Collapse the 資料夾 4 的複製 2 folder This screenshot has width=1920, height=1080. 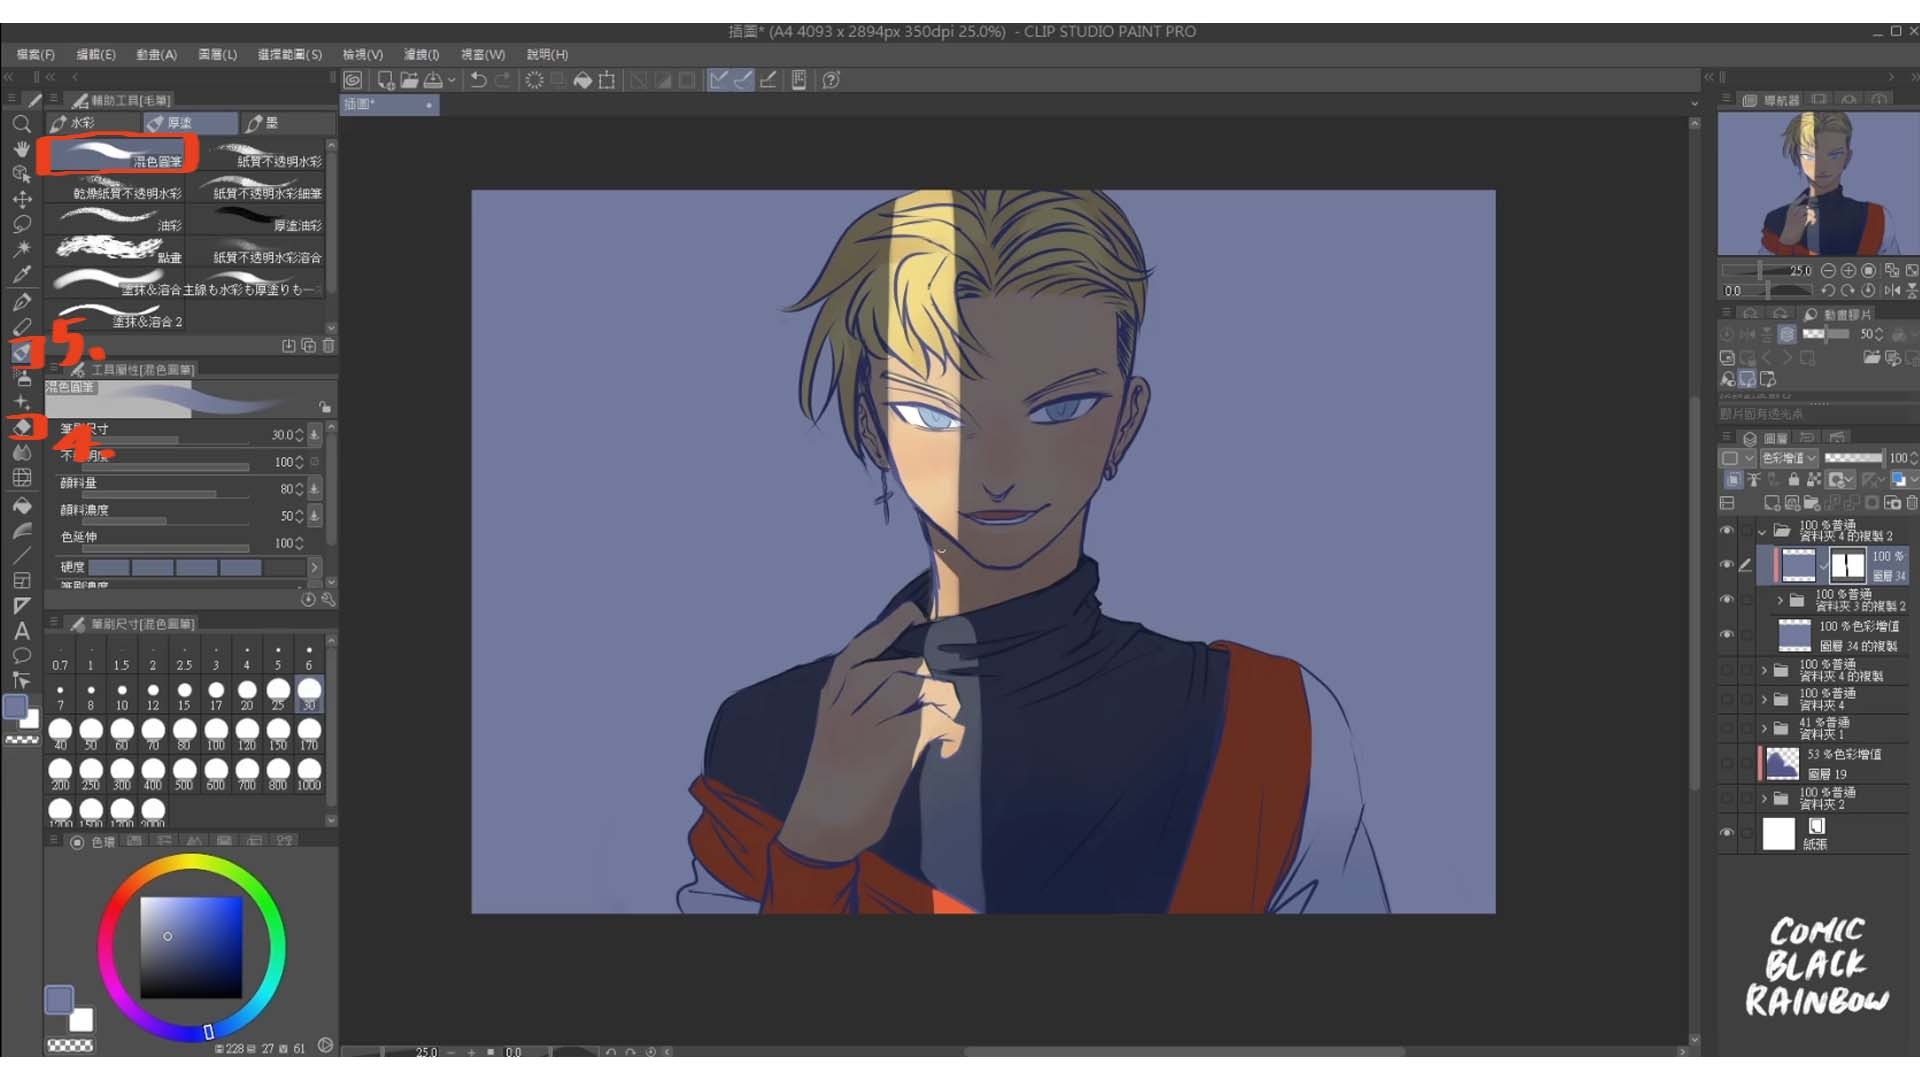pyautogui.click(x=1762, y=531)
